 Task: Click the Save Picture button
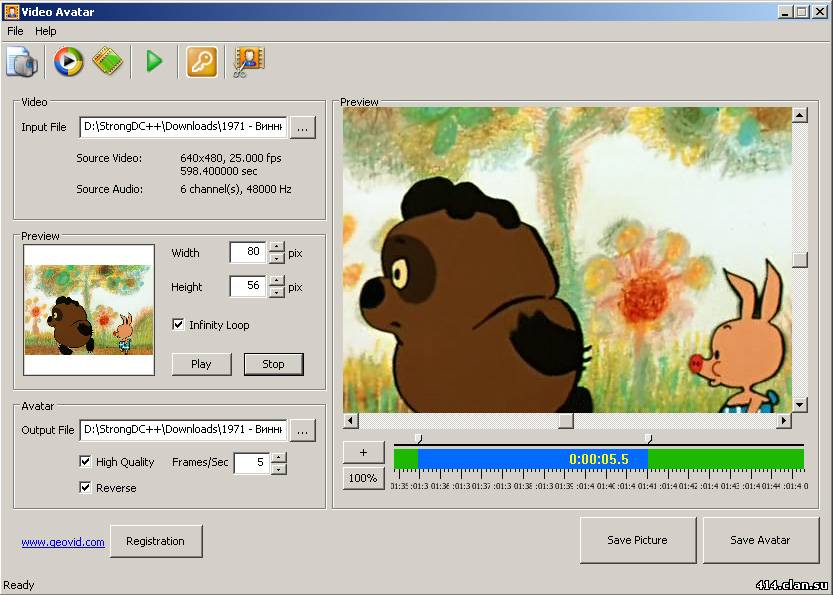point(638,540)
